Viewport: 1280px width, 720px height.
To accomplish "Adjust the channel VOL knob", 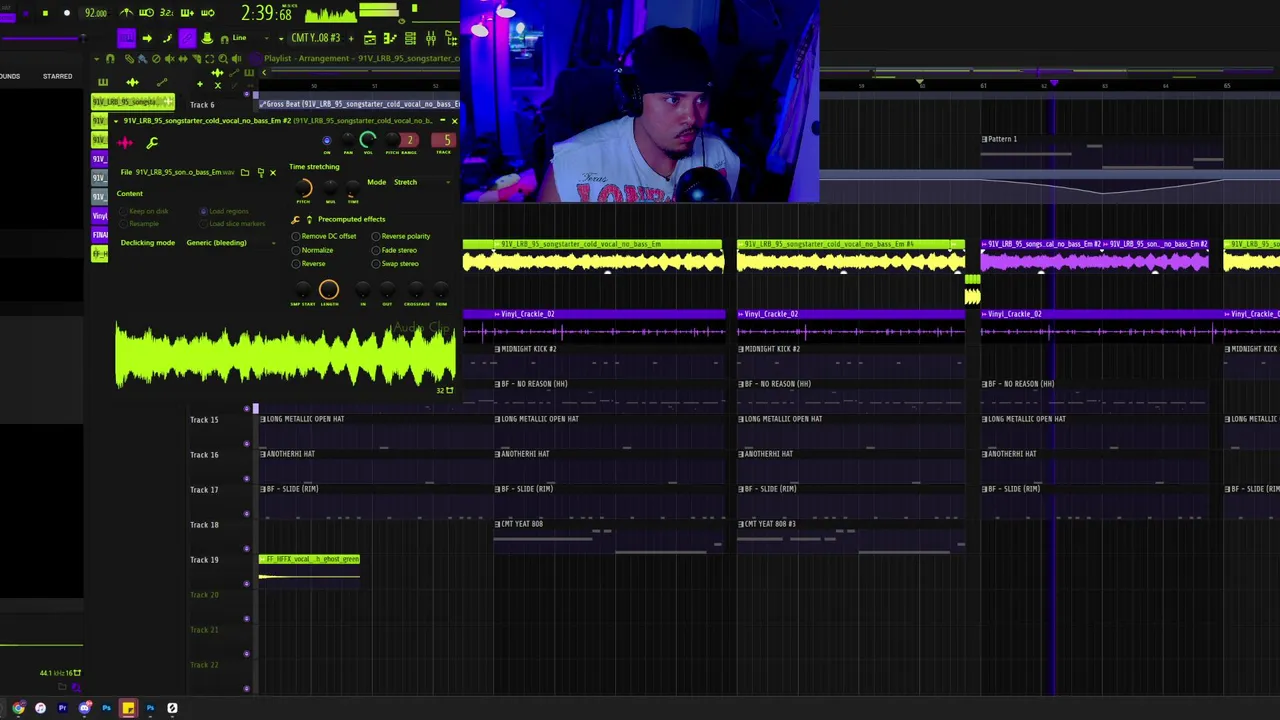I will tap(368, 141).
